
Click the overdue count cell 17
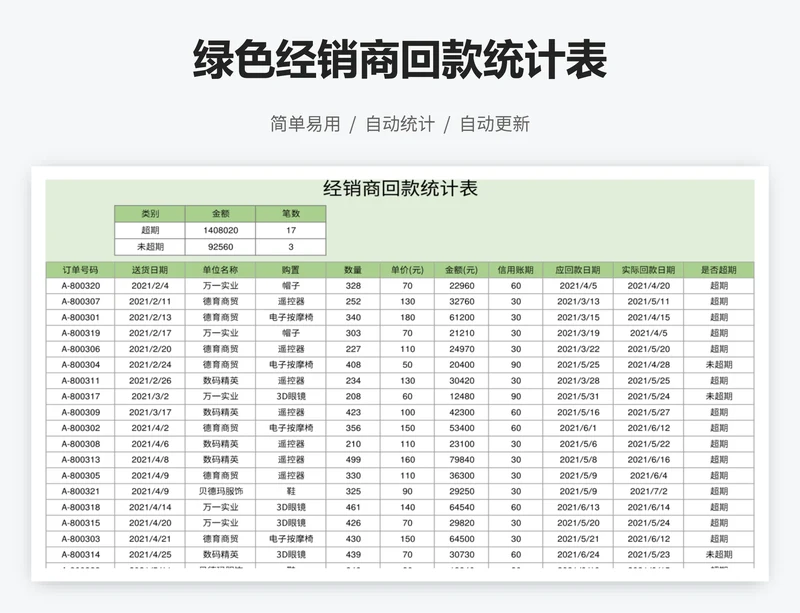click(291, 230)
